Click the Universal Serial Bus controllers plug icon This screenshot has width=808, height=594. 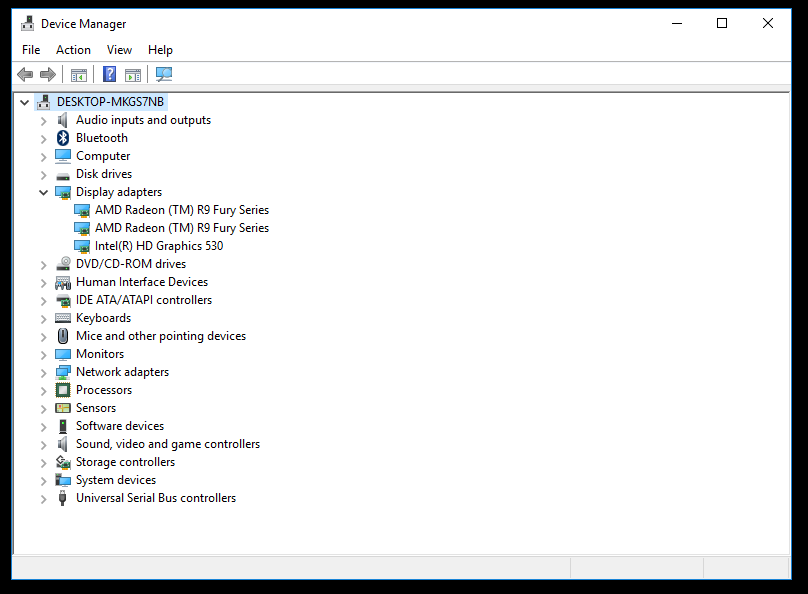pos(63,498)
